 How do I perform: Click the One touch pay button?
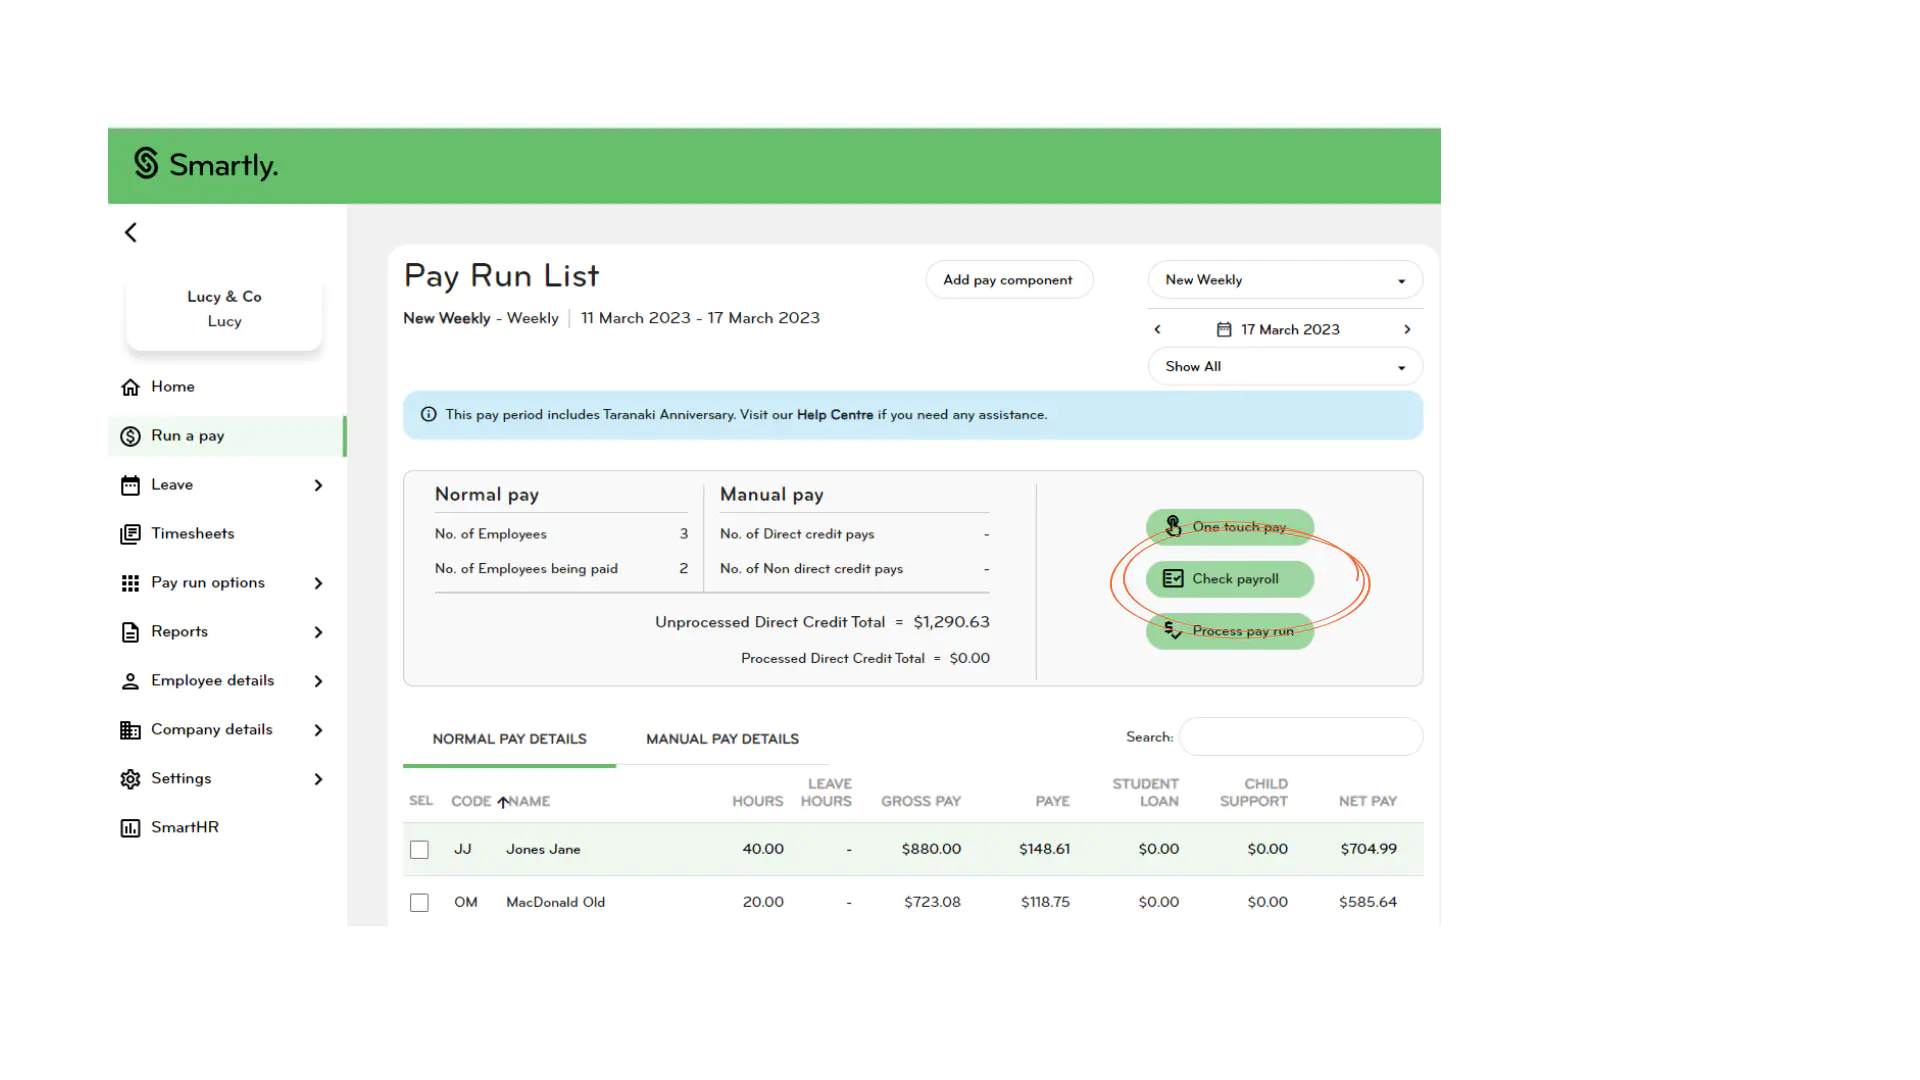click(x=1229, y=527)
